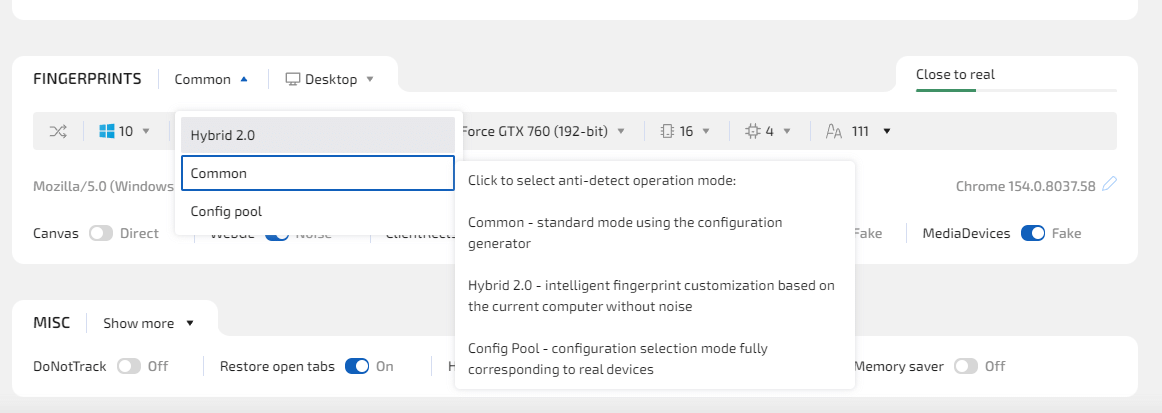The width and height of the screenshot is (1162, 413).
Task: Click the Mozilla/5.0 user agent string
Action: (x=103, y=186)
